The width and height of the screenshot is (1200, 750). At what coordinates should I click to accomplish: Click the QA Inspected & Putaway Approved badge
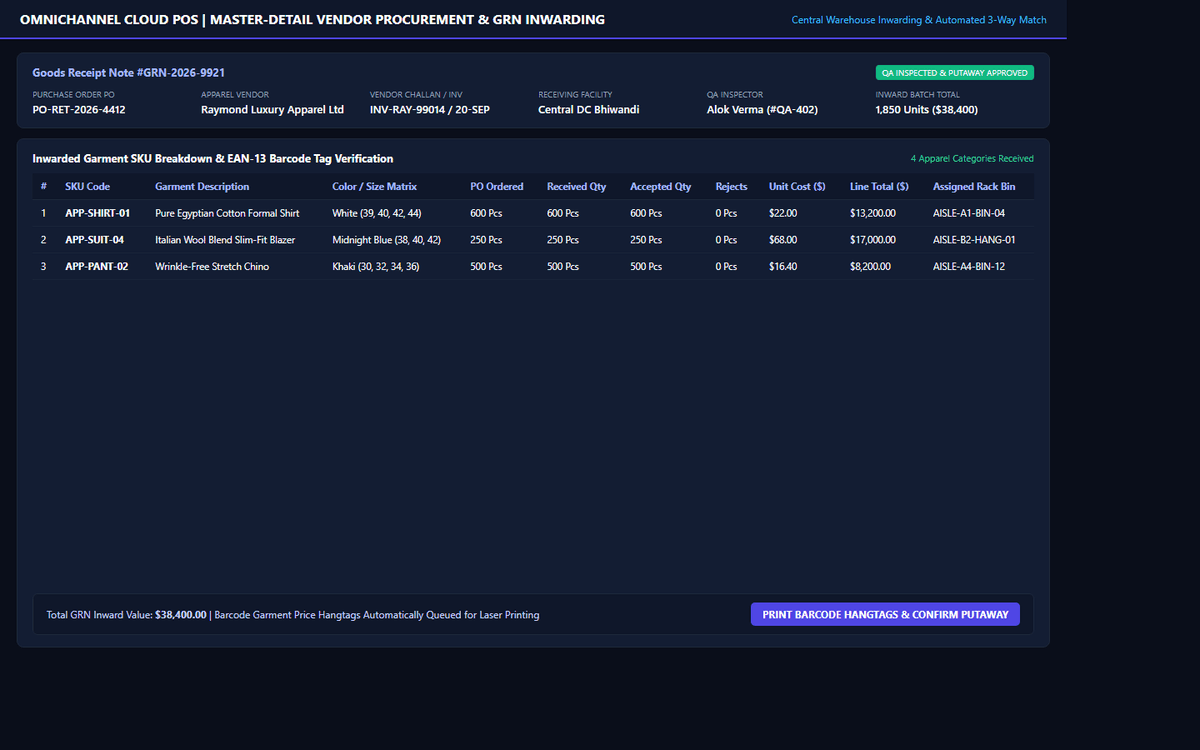click(x=954, y=73)
